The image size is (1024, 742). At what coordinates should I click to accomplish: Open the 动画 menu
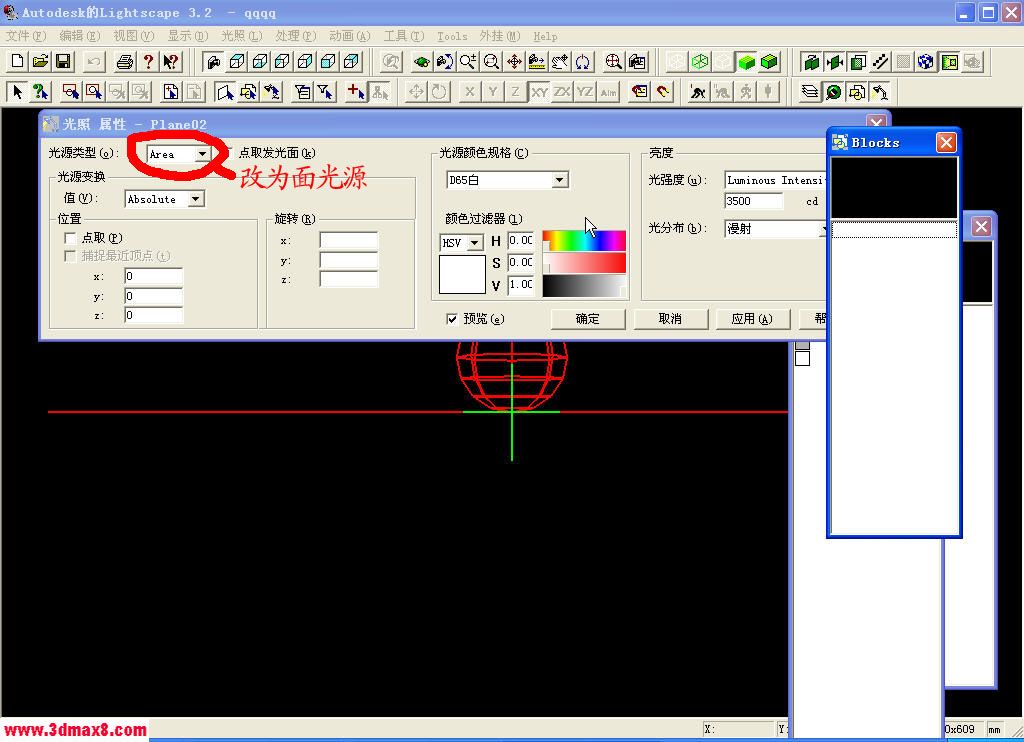pyautogui.click(x=349, y=36)
